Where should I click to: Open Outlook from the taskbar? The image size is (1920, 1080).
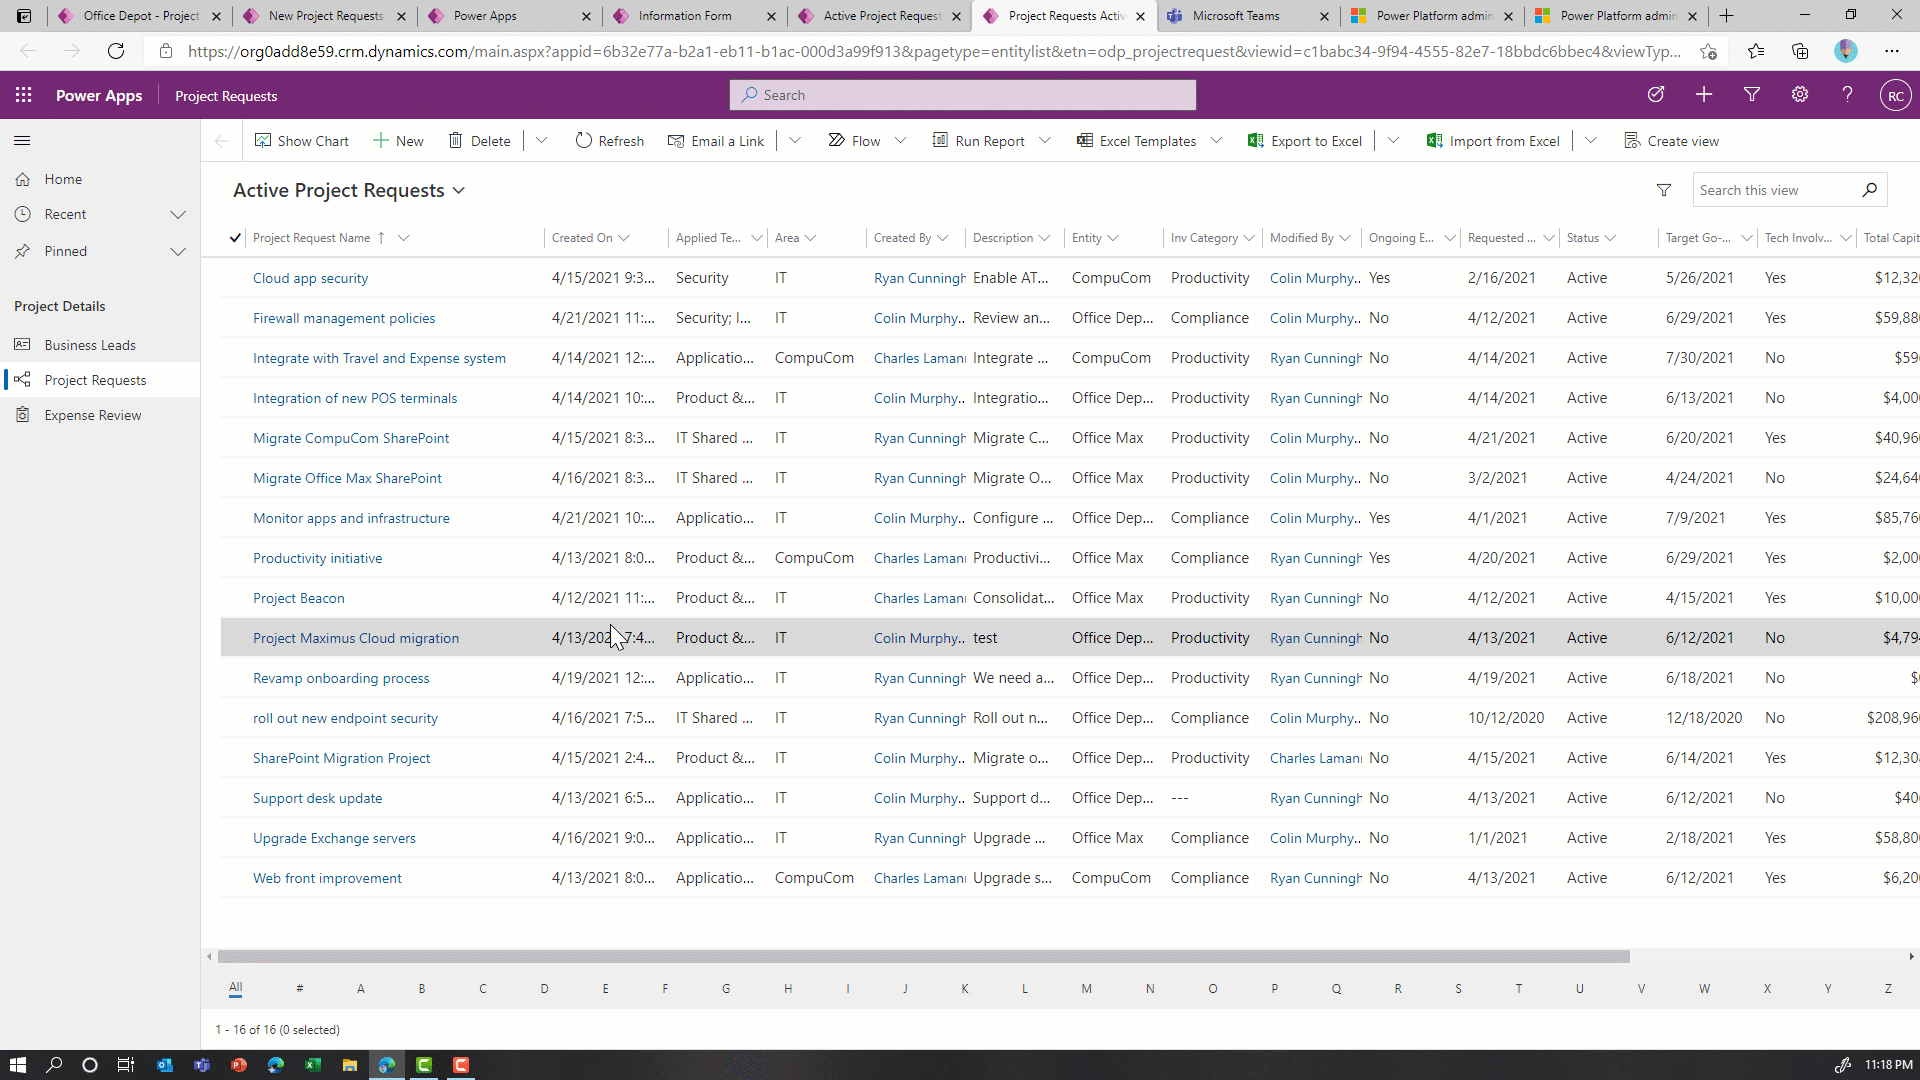tap(165, 1065)
